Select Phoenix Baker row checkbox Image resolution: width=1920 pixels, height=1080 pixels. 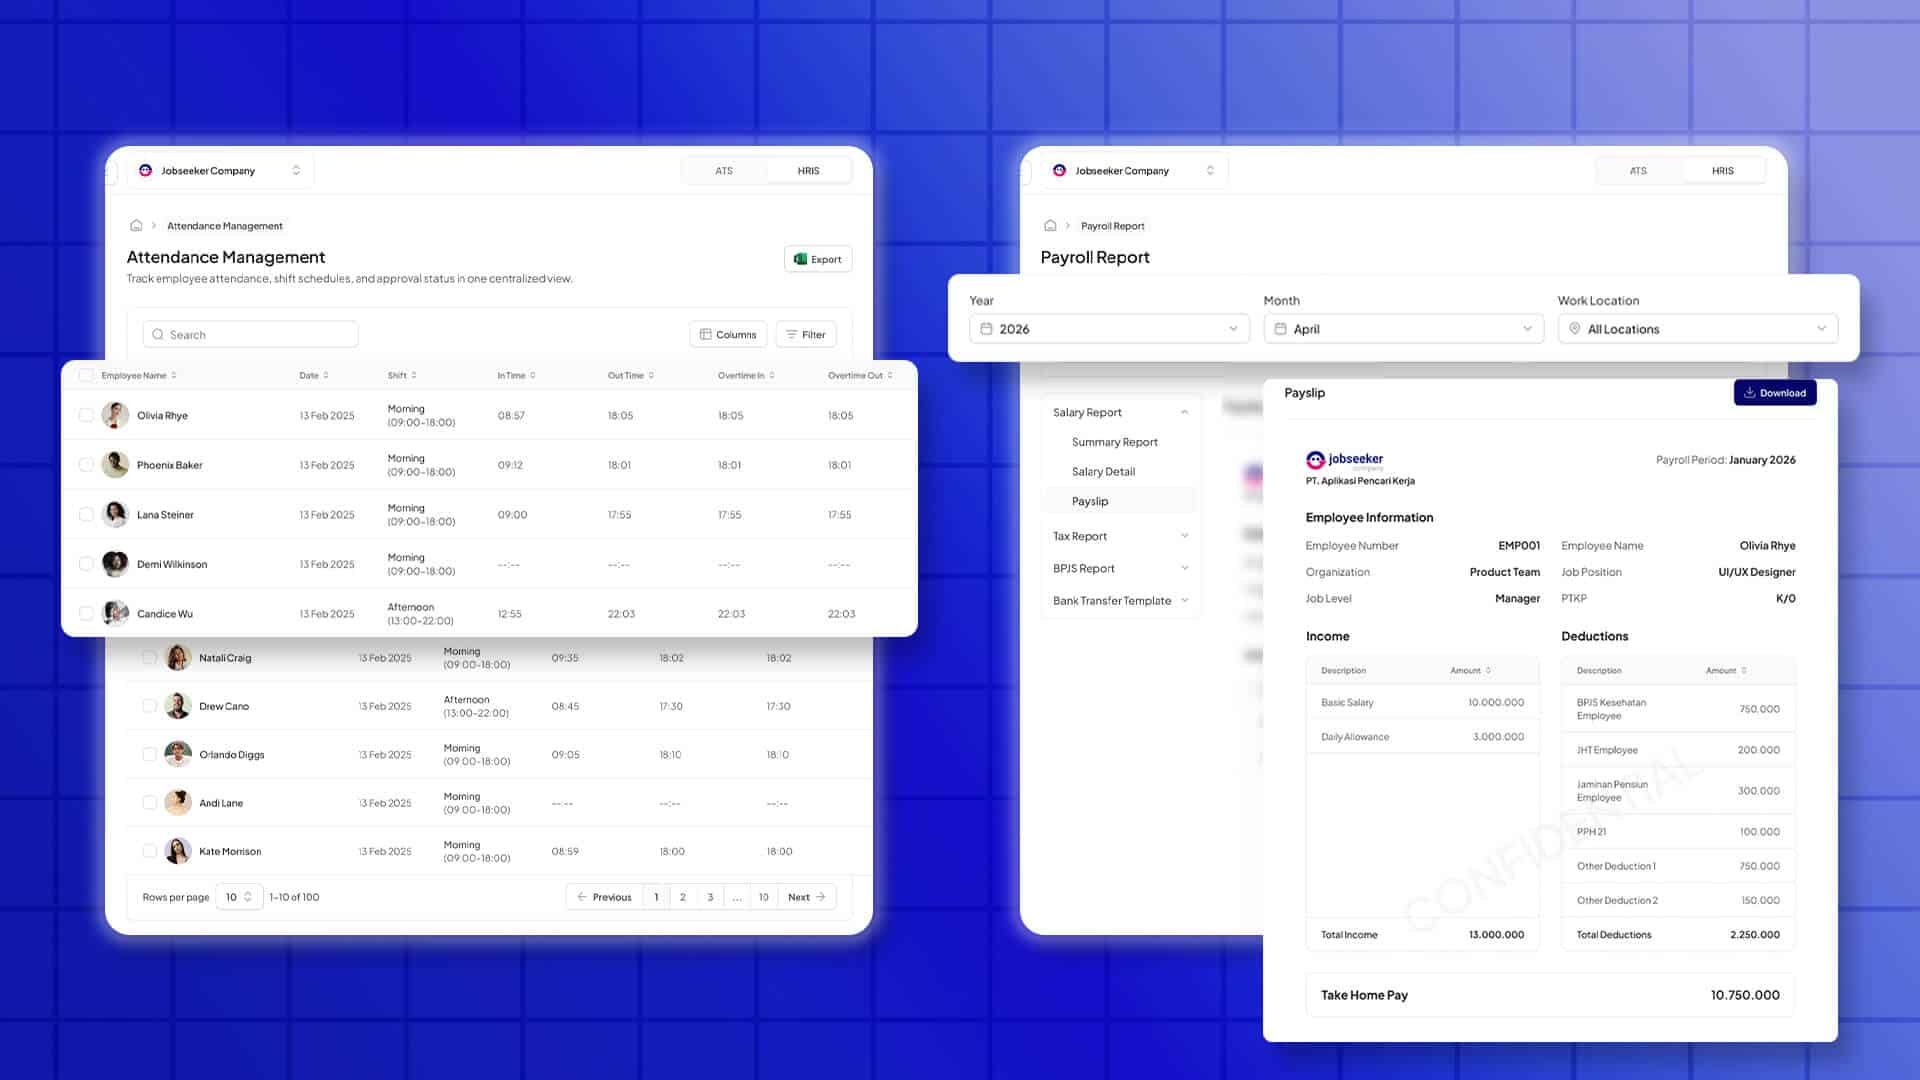click(x=86, y=465)
